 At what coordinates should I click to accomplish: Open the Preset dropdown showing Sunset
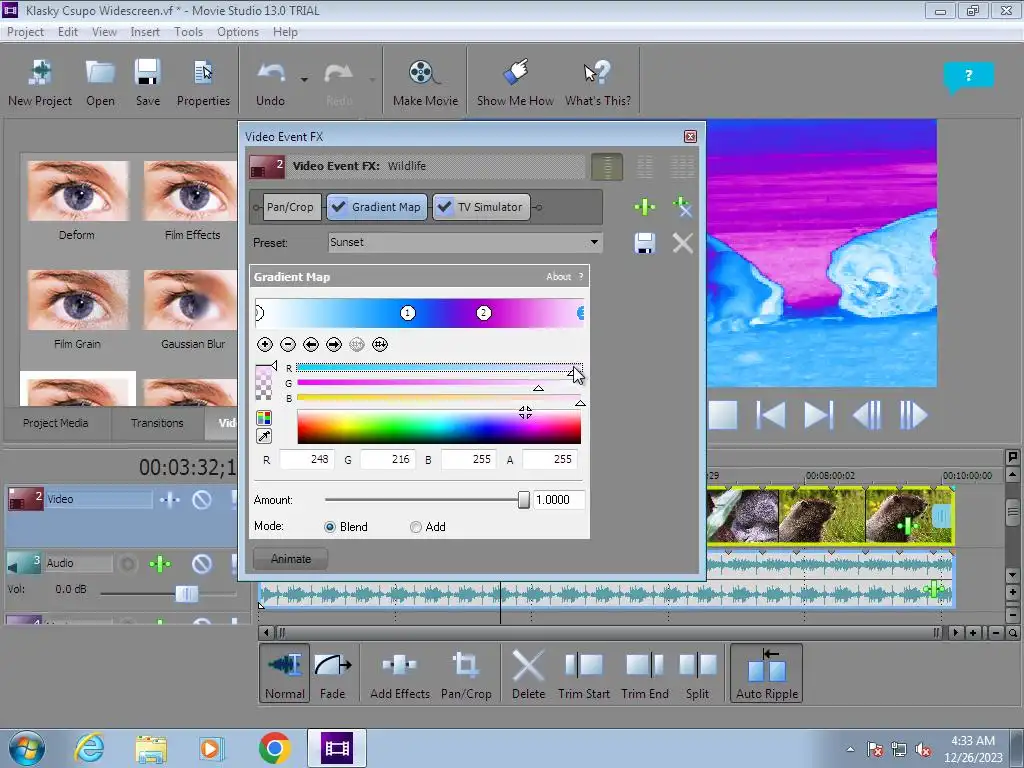pyautogui.click(x=465, y=242)
